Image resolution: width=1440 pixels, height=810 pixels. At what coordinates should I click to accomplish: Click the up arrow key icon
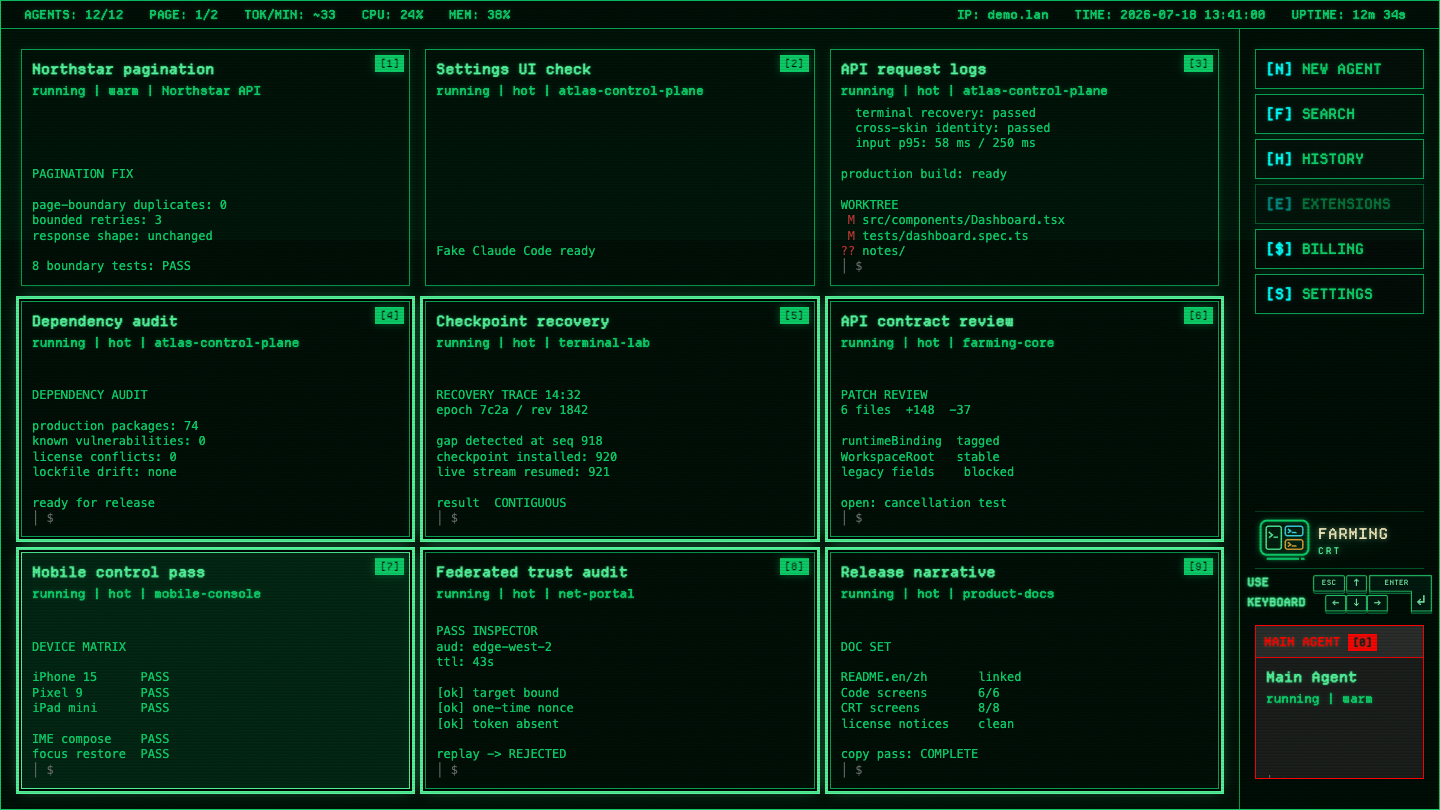point(1356,583)
